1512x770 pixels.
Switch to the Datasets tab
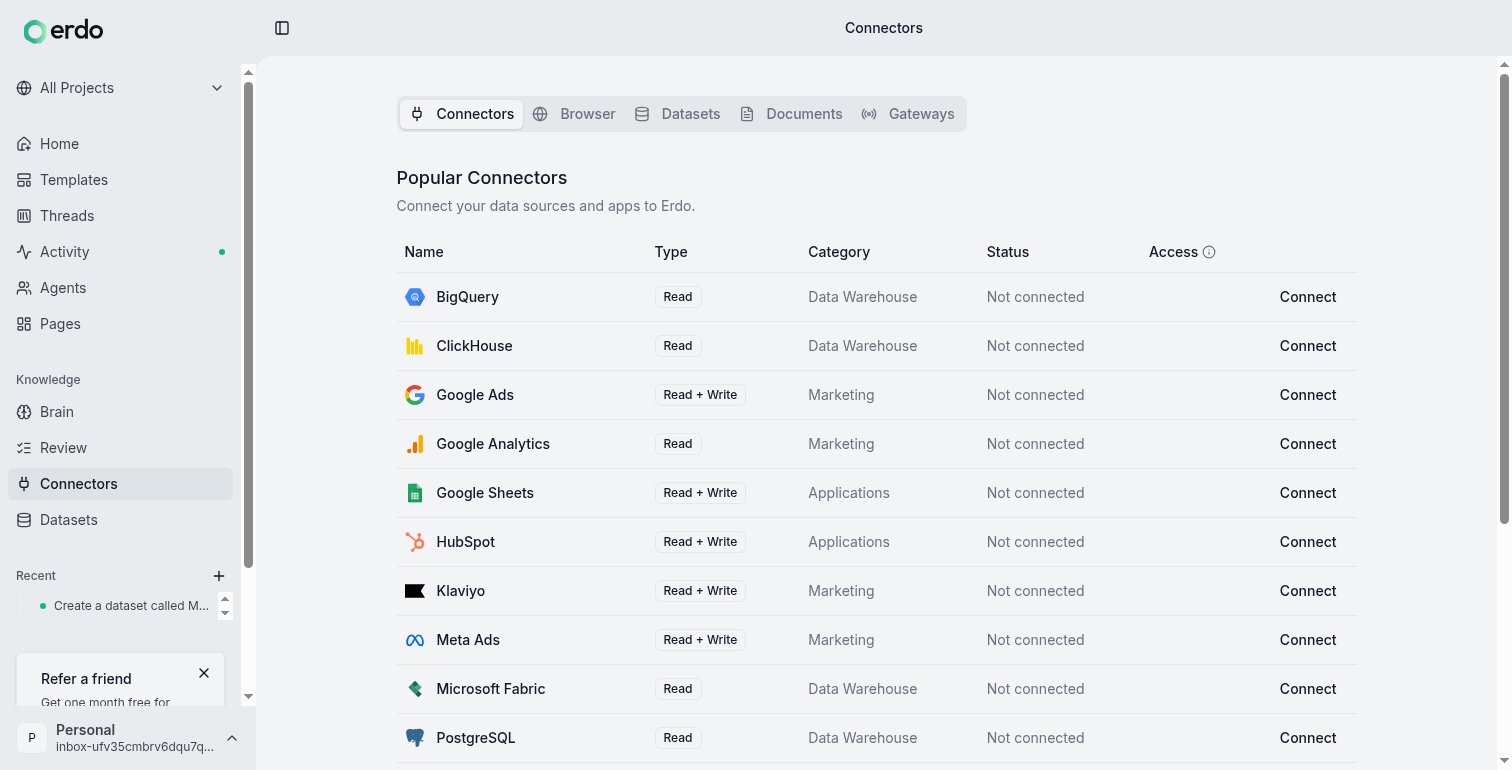pyautogui.click(x=678, y=114)
